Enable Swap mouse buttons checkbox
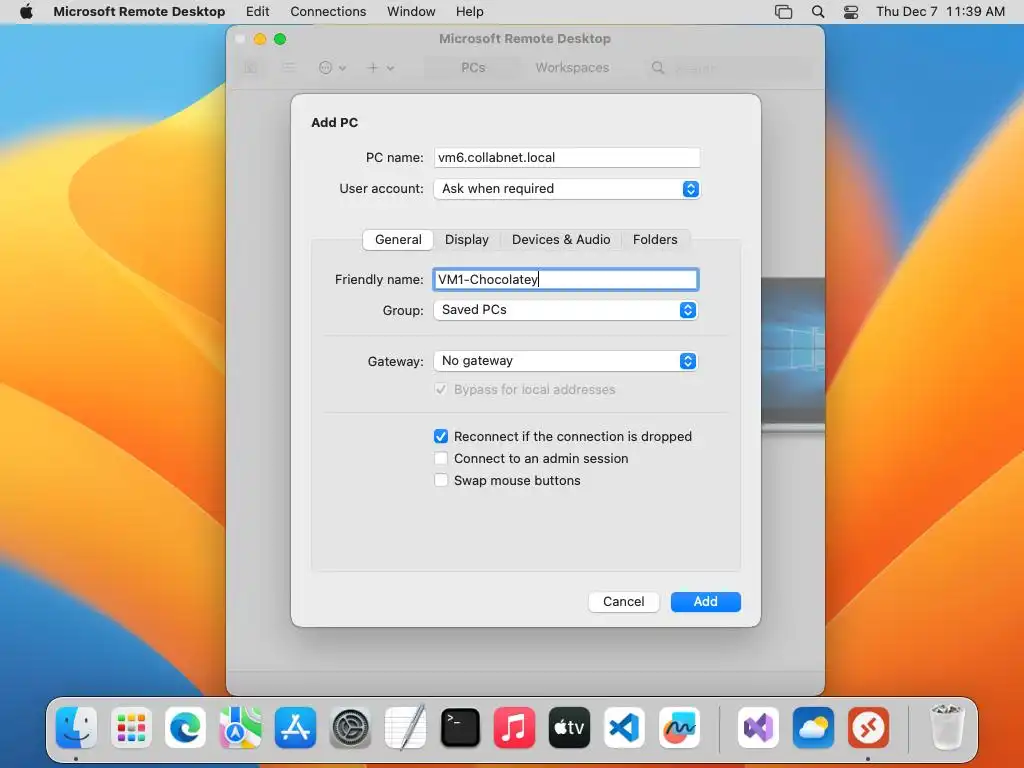The height and width of the screenshot is (768, 1024). pyautogui.click(x=441, y=481)
